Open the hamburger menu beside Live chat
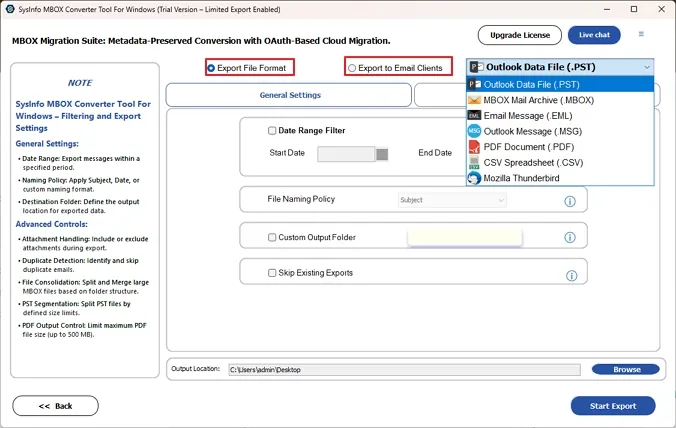The image size is (676, 428). click(x=641, y=34)
